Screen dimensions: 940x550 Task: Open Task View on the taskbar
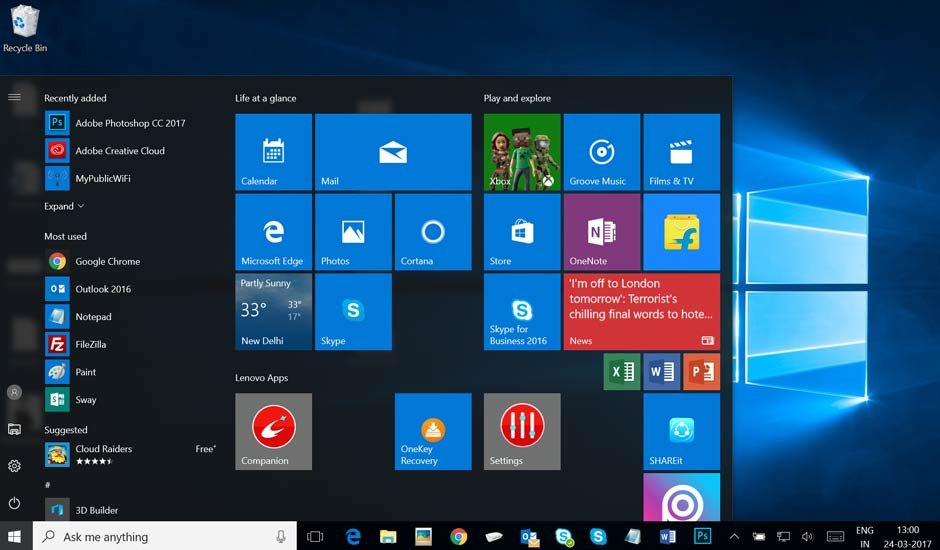tap(315, 536)
